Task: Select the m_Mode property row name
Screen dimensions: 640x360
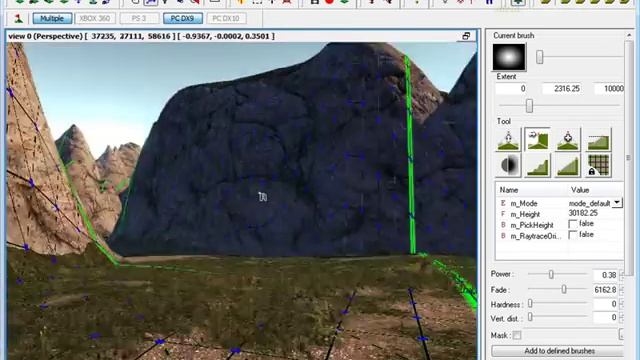Action: (524, 203)
